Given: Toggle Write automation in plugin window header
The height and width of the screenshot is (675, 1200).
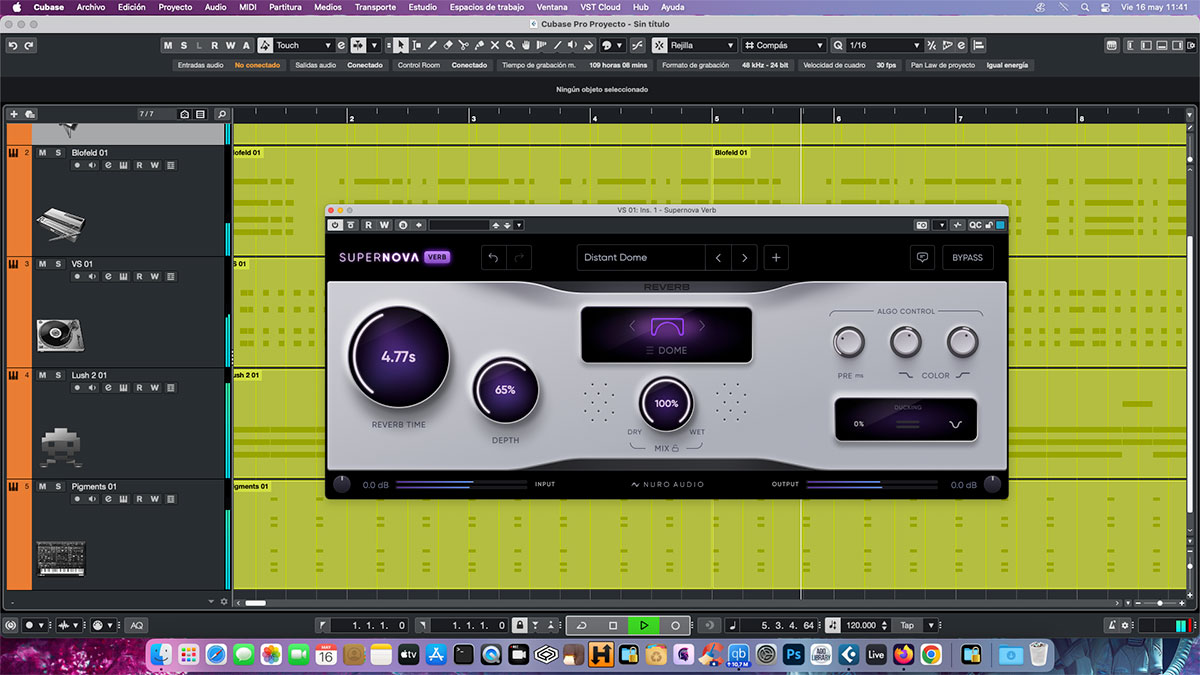Looking at the screenshot, I should [x=384, y=225].
